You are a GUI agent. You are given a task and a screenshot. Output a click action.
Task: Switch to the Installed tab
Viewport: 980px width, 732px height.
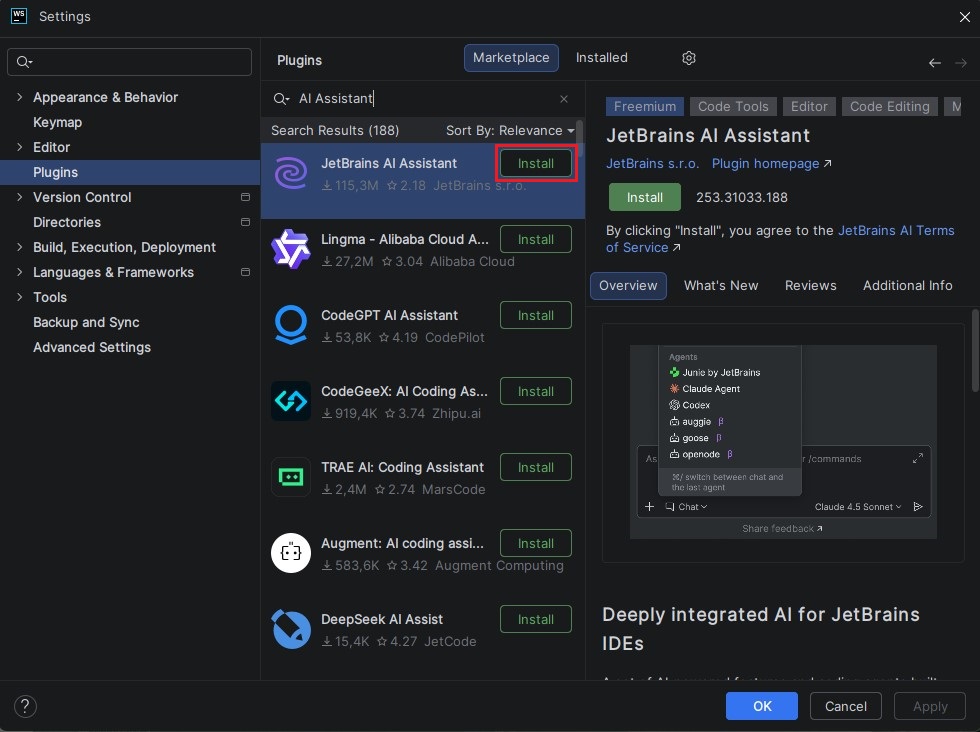pos(601,57)
